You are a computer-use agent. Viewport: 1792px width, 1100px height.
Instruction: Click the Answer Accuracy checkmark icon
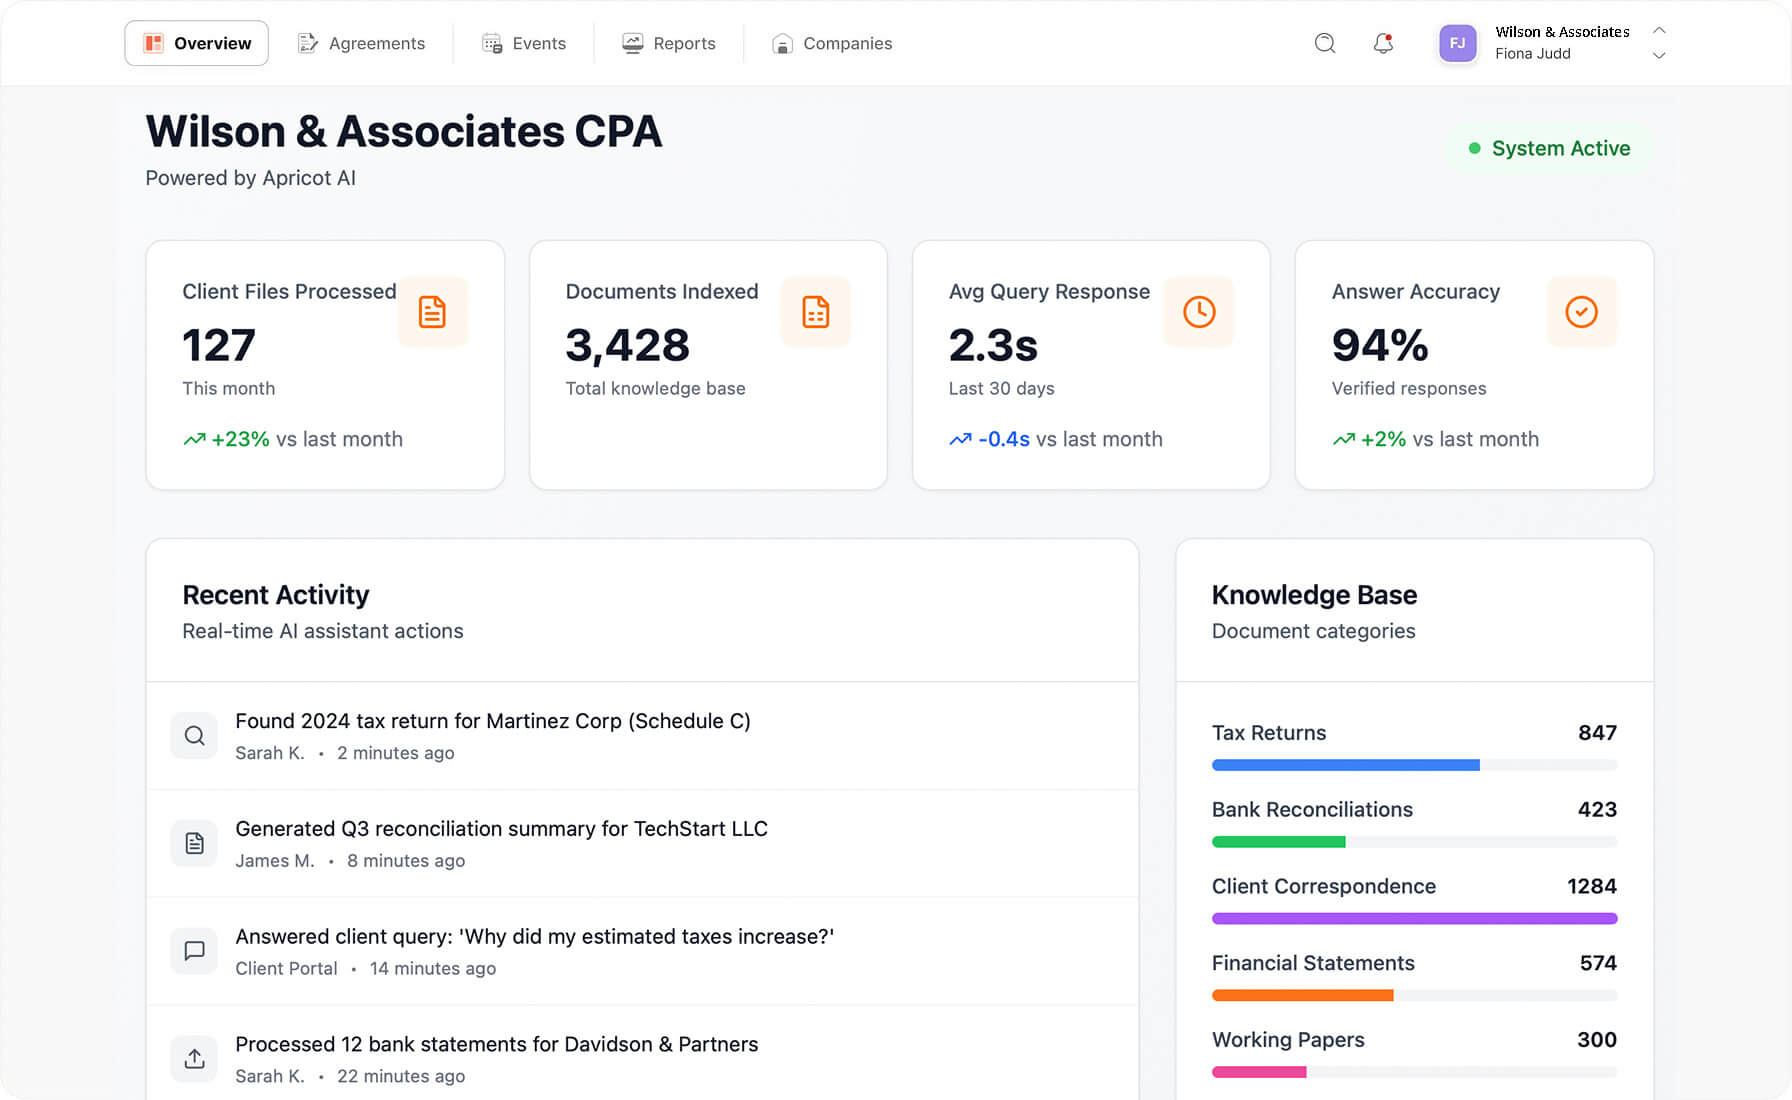pos(1581,312)
